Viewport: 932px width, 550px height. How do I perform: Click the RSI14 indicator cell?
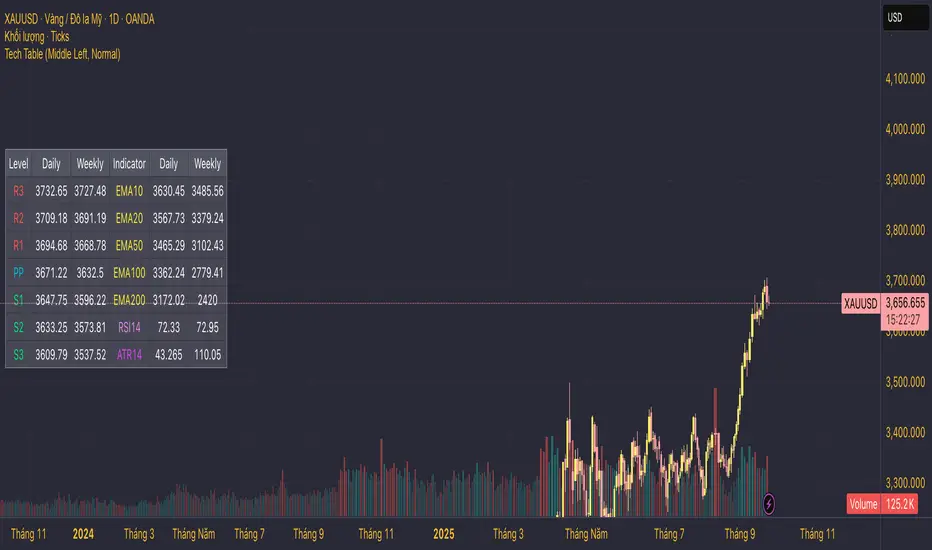(129, 327)
